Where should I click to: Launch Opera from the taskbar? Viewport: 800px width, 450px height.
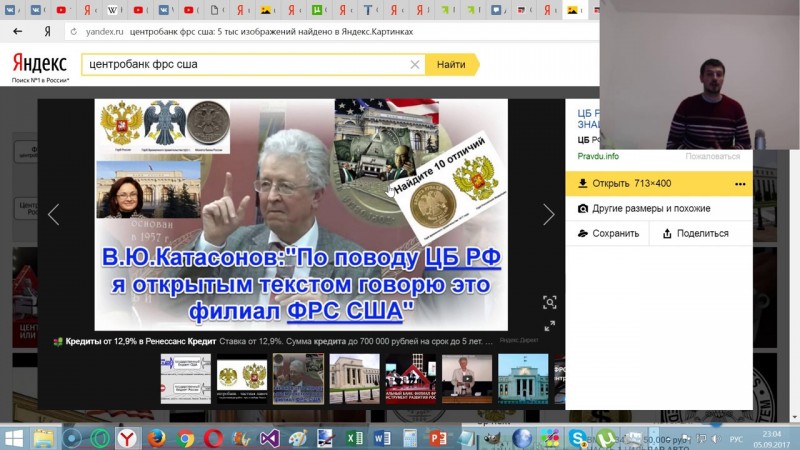pyautogui.click(x=213, y=438)
